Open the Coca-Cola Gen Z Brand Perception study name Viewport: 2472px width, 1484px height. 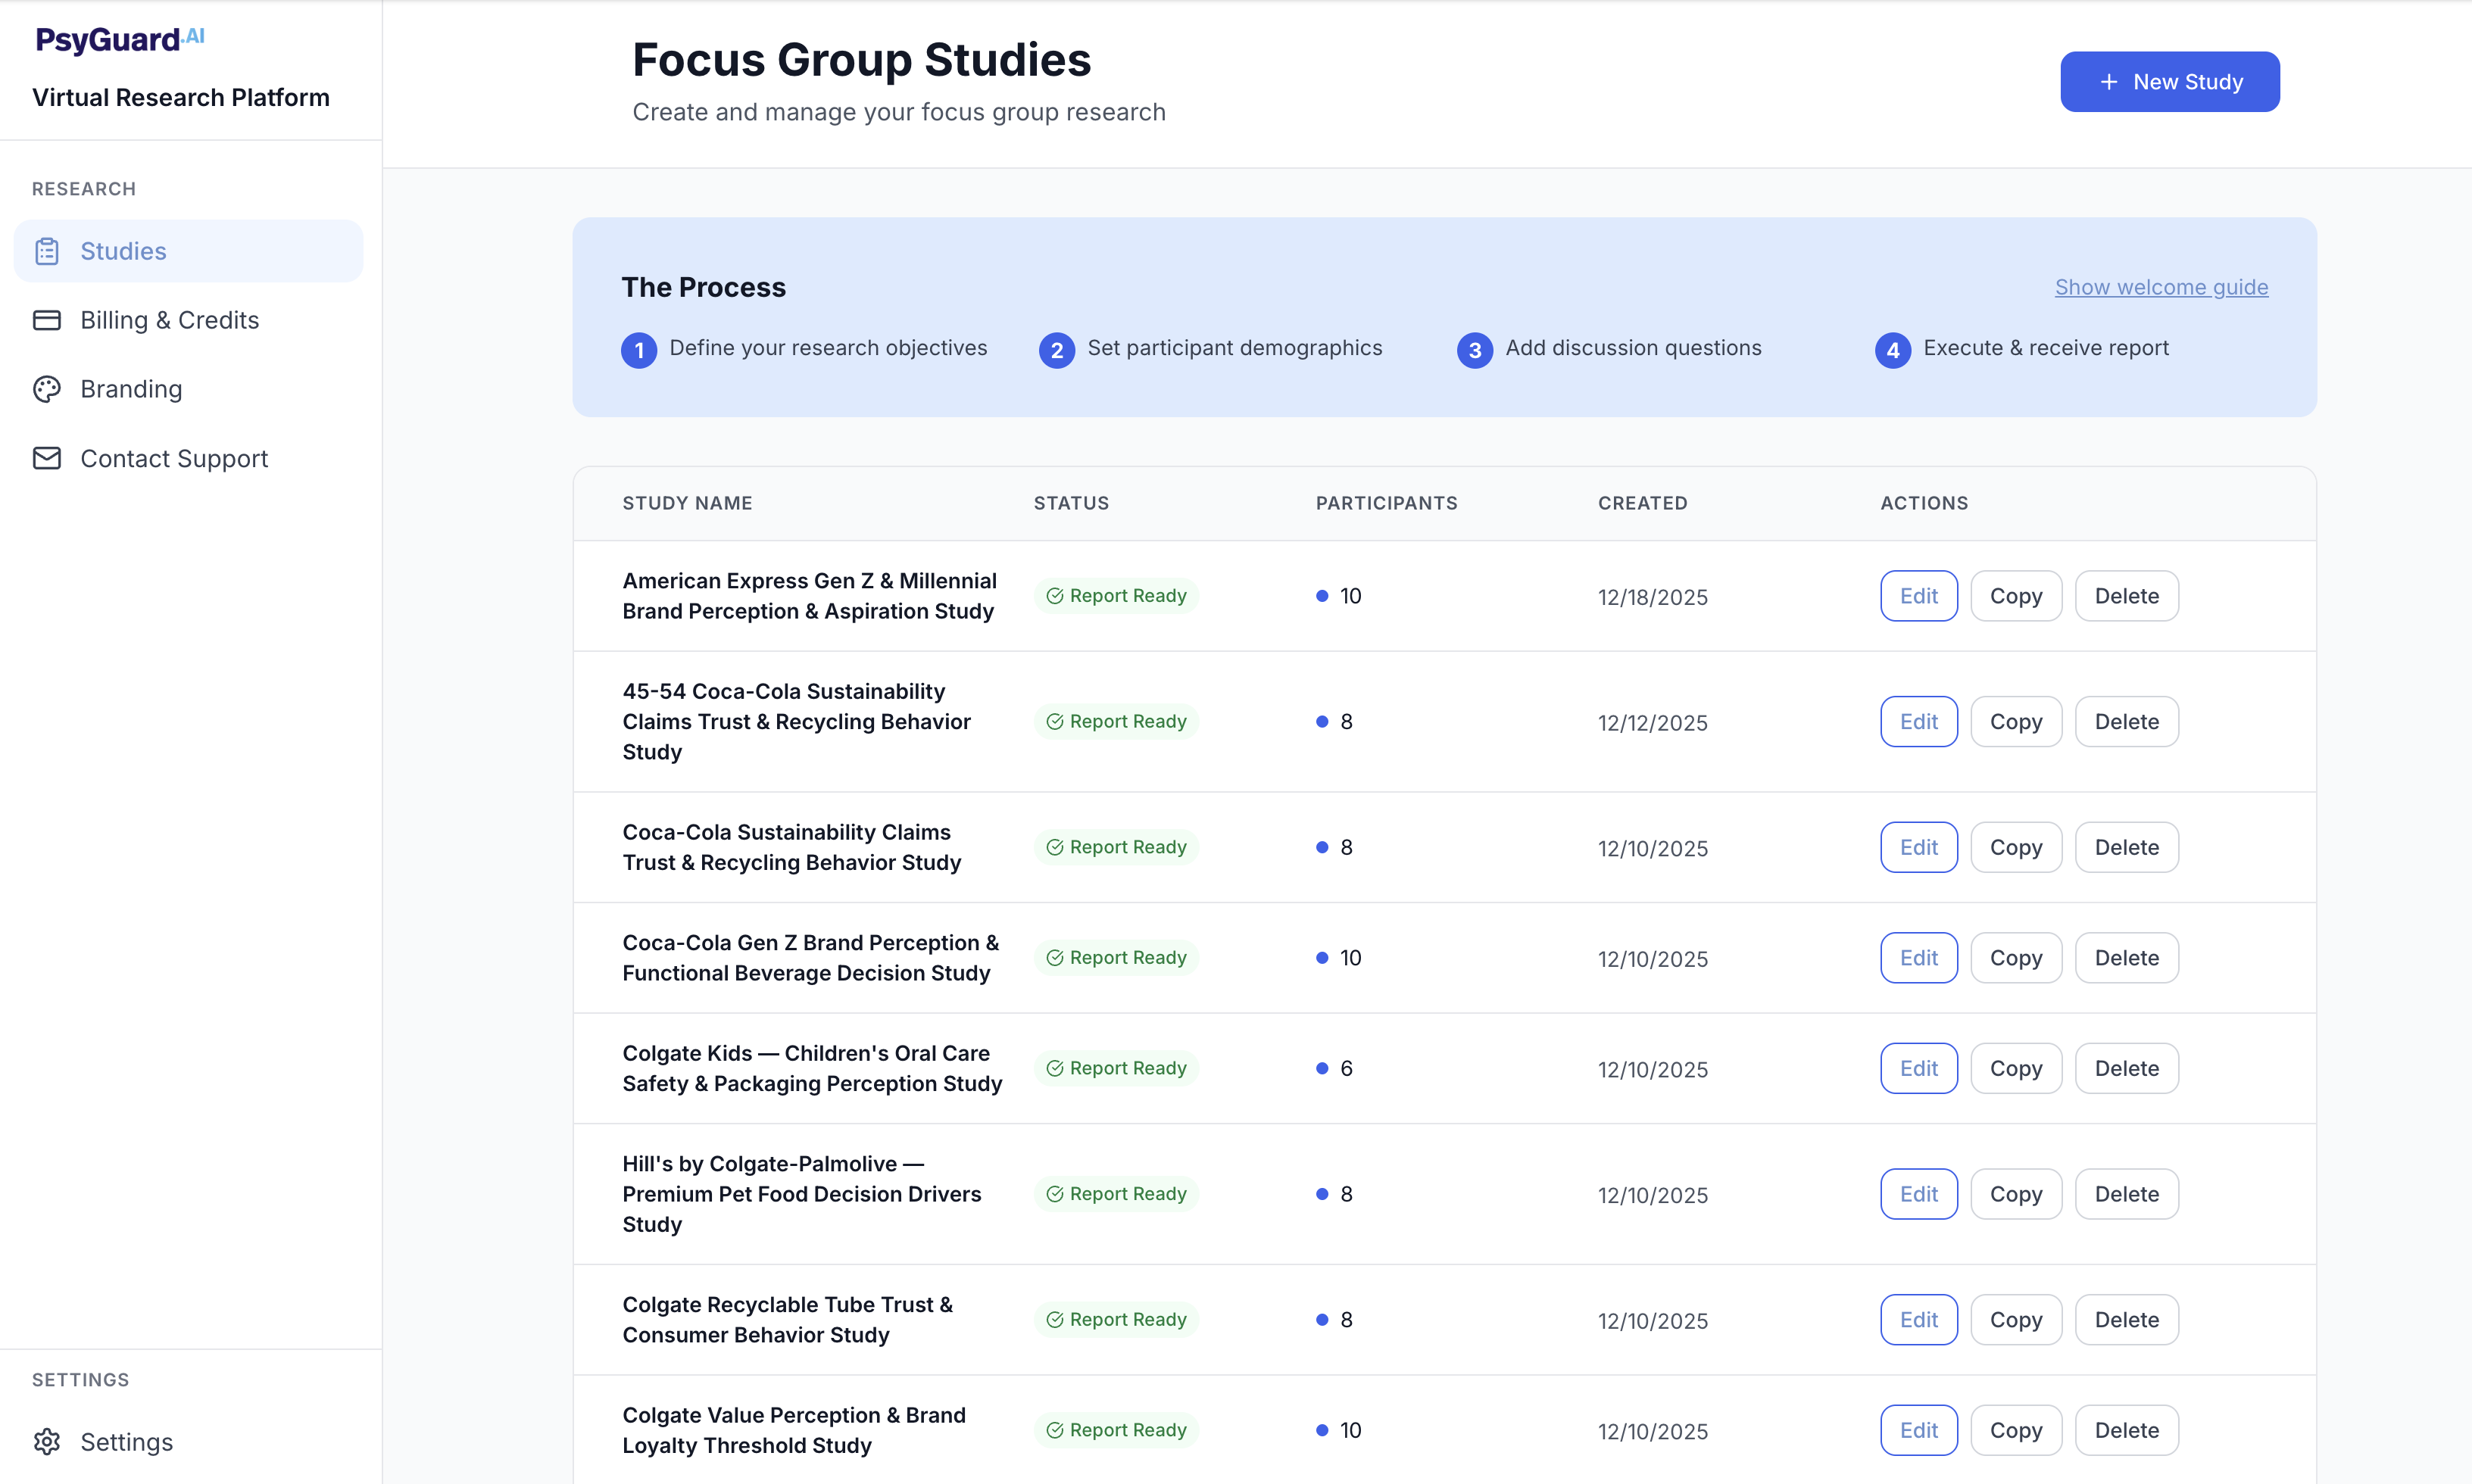click(x=809, y=957)
